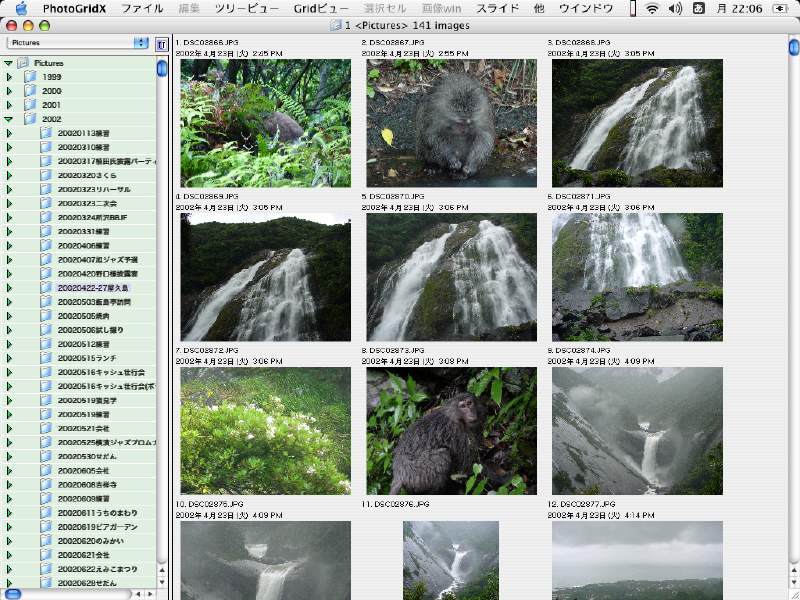The width and height of the screenshot is (800, 600).
Task: Select the DSC02872.JPG white flowers thumbnail
Action: pyautogui.click(x=265, y=431)
